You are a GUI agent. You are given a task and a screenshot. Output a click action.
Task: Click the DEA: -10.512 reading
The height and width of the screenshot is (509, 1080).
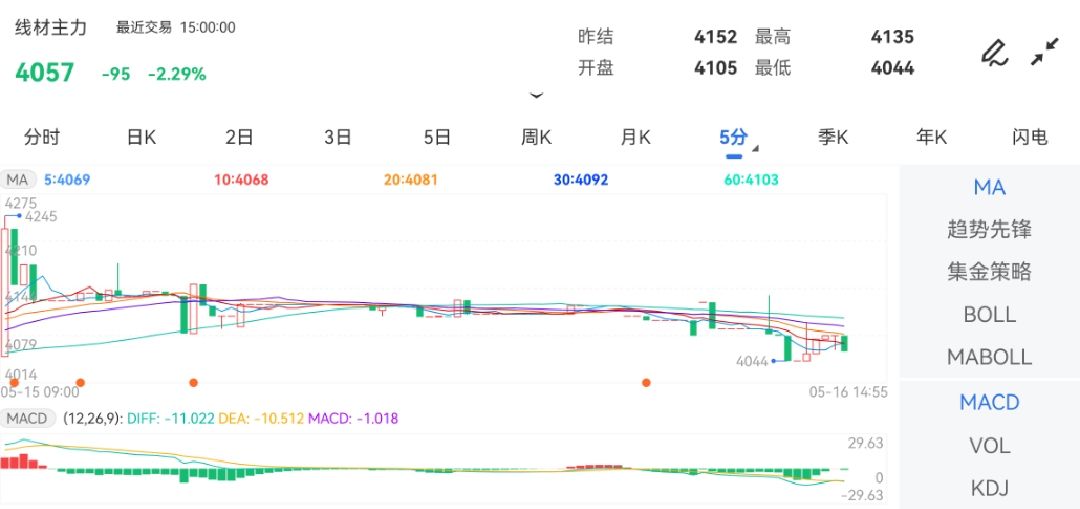coord(261,418)
